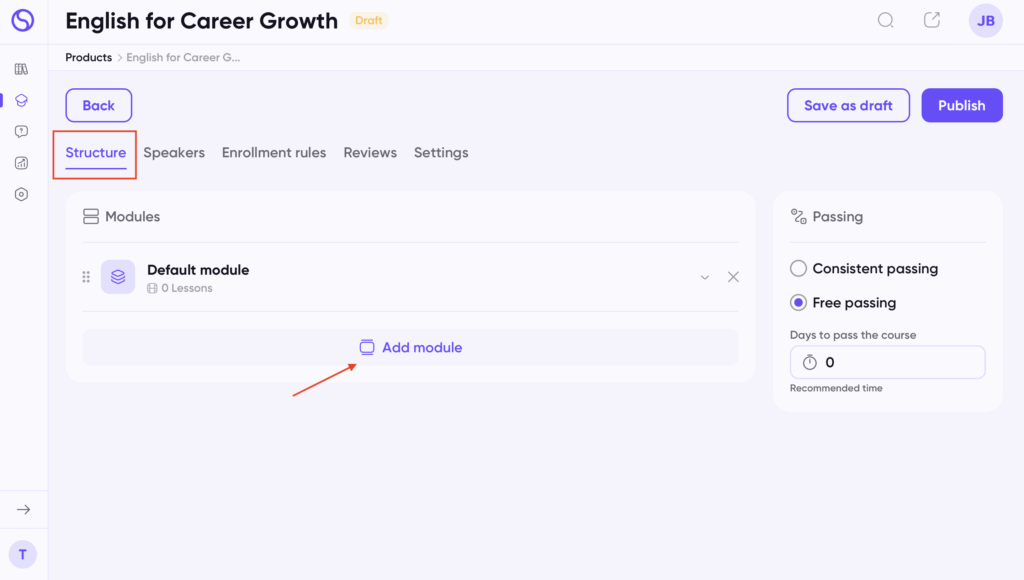Remove Default module with X icon

click(733, 277)
